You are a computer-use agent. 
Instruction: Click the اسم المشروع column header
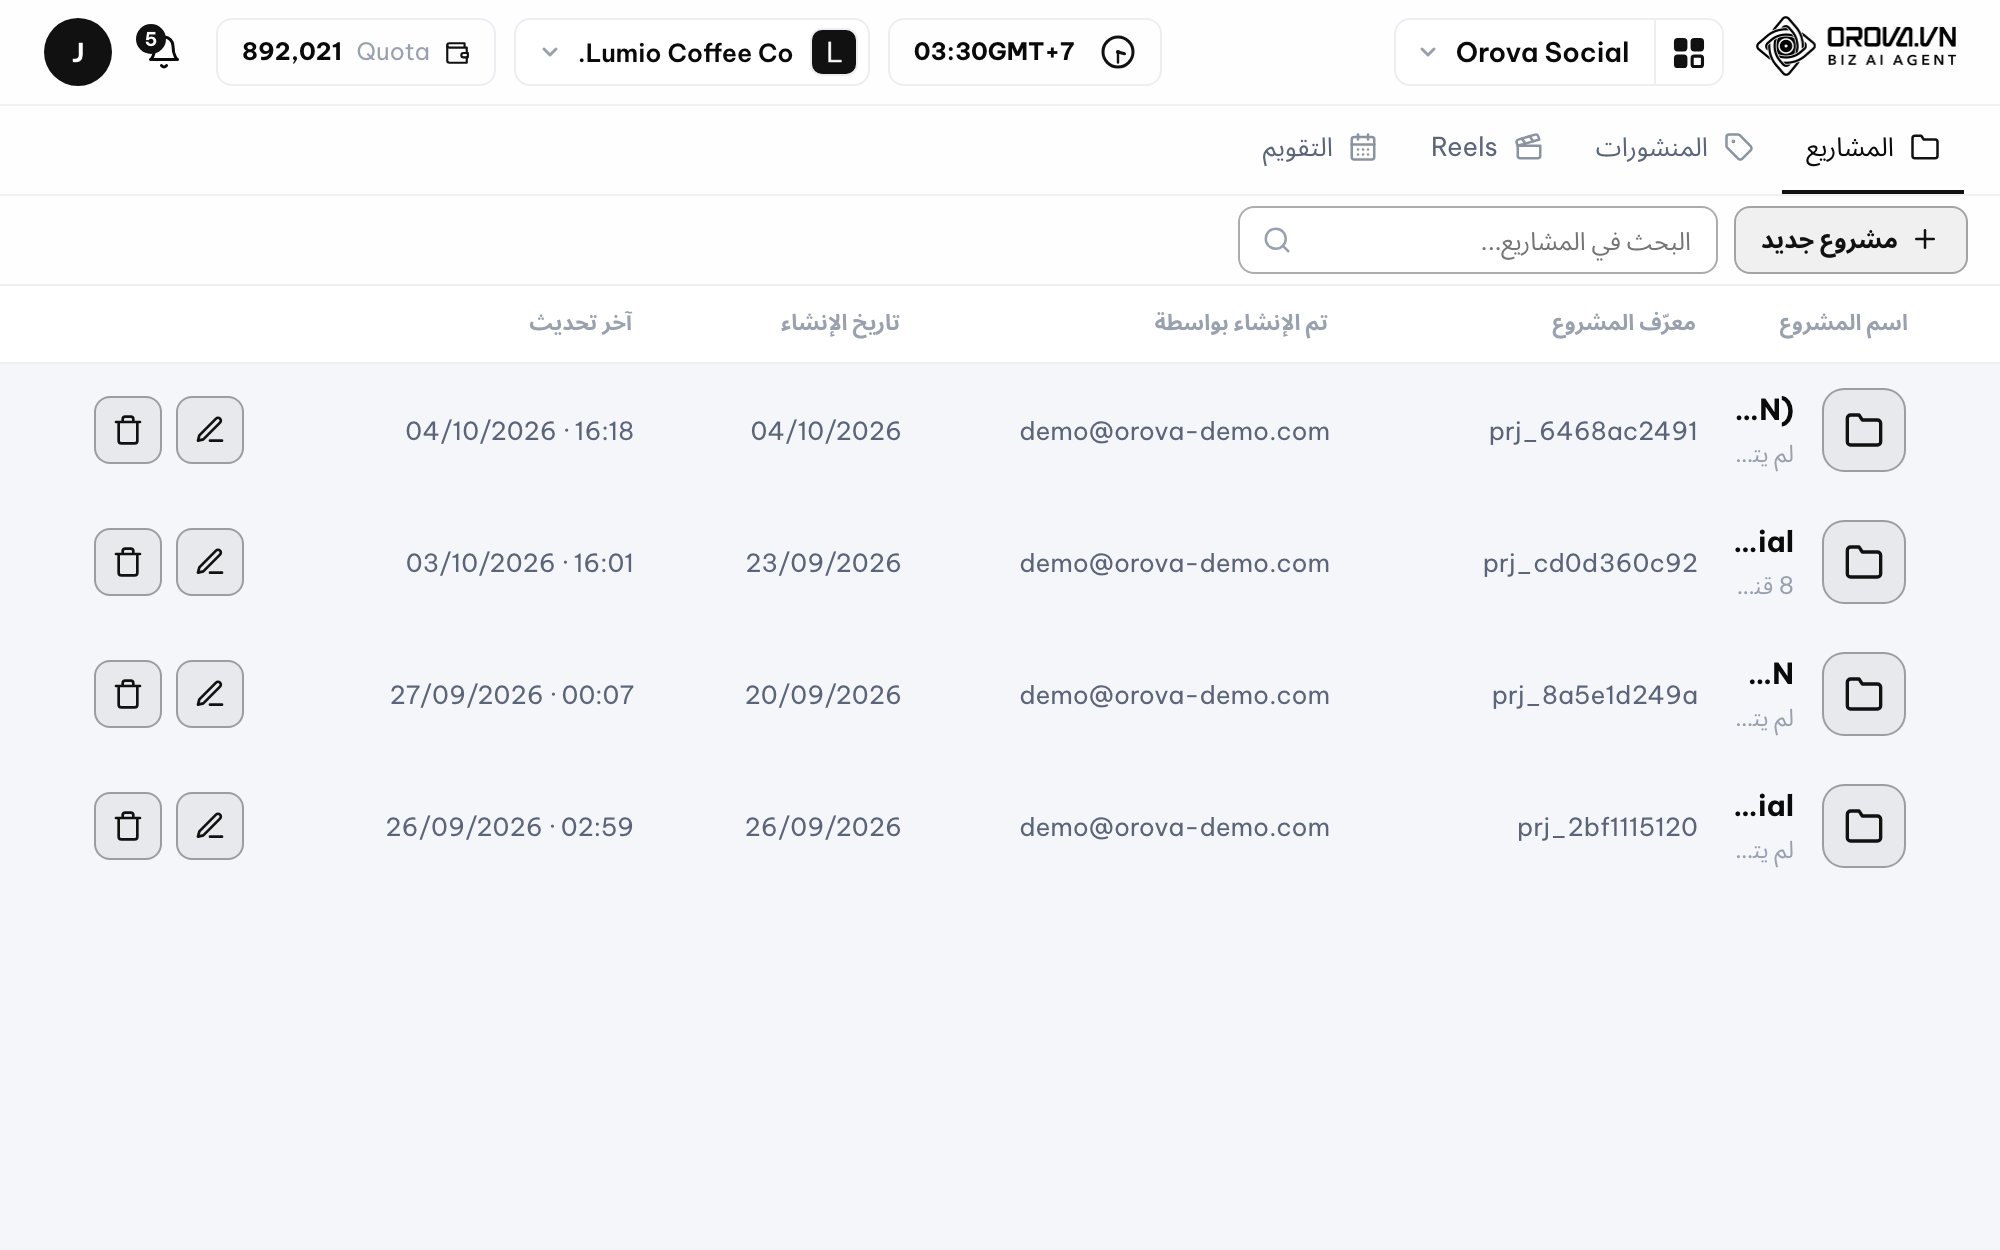tap(1843, 323)
